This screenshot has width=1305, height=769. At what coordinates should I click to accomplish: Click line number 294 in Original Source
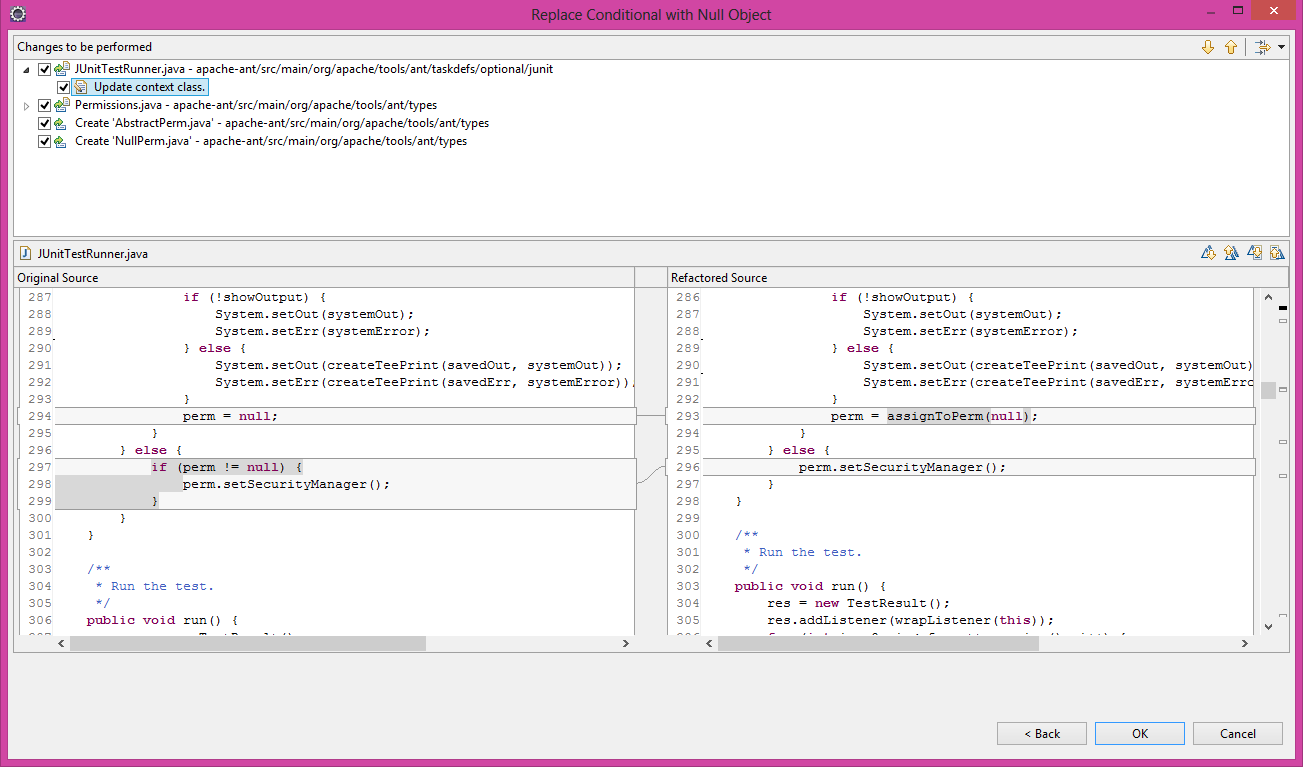[39, 416]
